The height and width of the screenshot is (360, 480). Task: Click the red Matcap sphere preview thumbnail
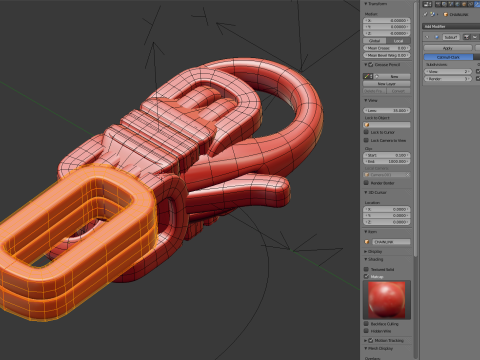tap(387, 300)
